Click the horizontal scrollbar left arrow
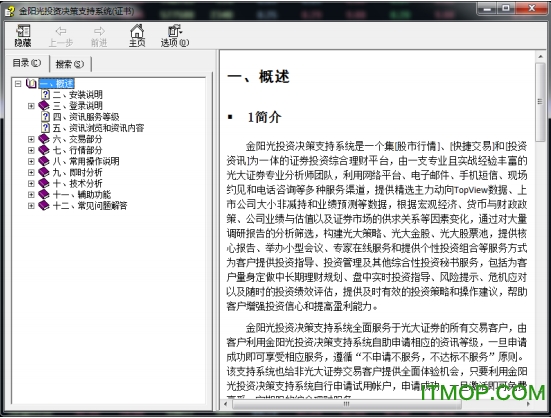Viewport: 551px width, 418px height. [x=226, y=404]
